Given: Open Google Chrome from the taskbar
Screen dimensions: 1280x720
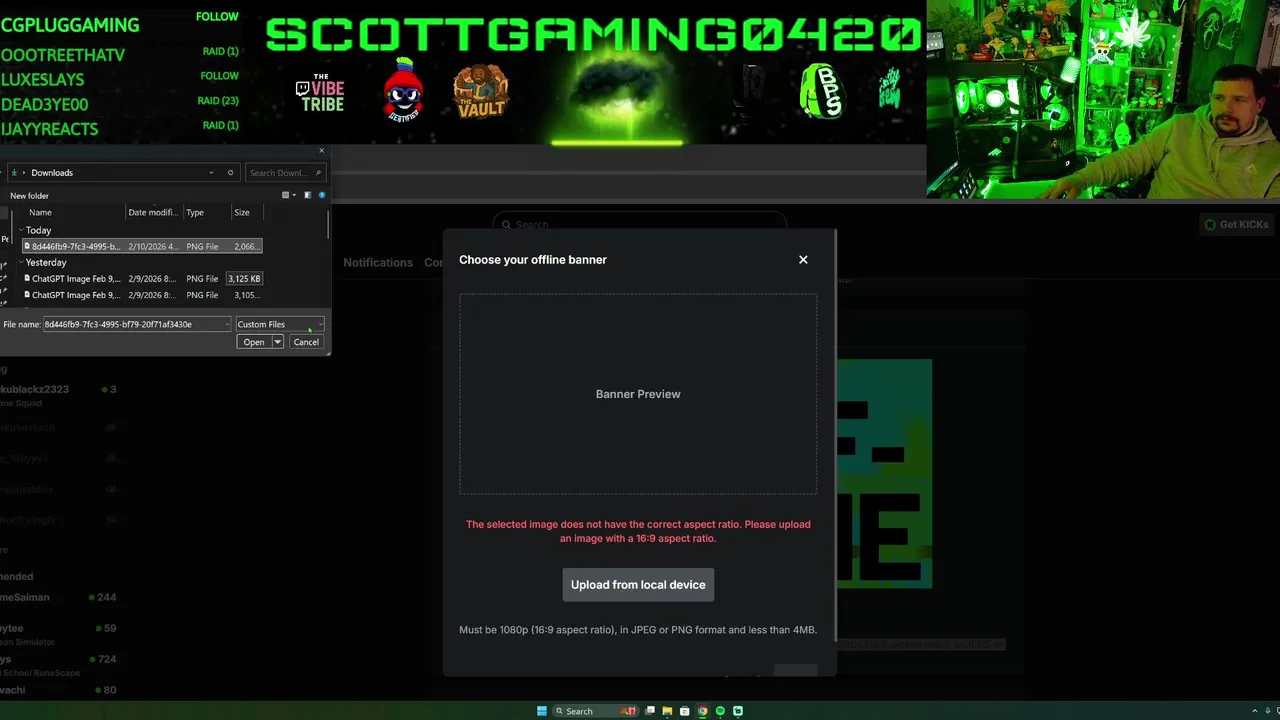Looking at the screenshot, I should 702,711.
